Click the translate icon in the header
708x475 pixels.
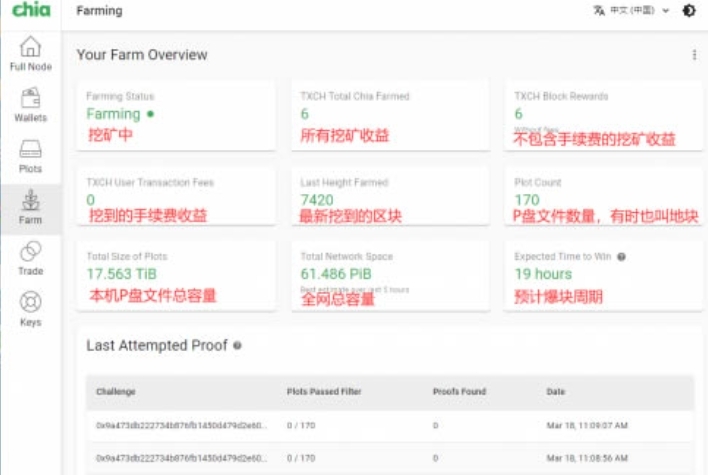coord(599,11)
